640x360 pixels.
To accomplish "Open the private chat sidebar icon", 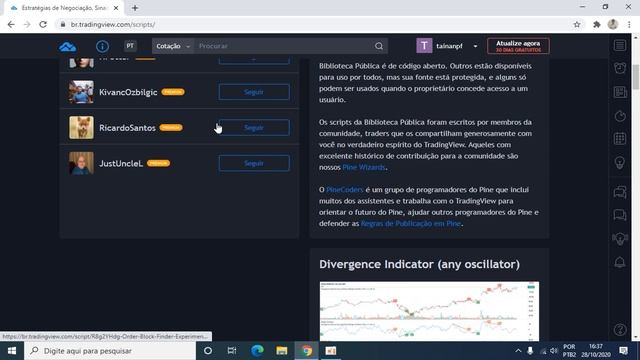I will (x=620, y=215).
